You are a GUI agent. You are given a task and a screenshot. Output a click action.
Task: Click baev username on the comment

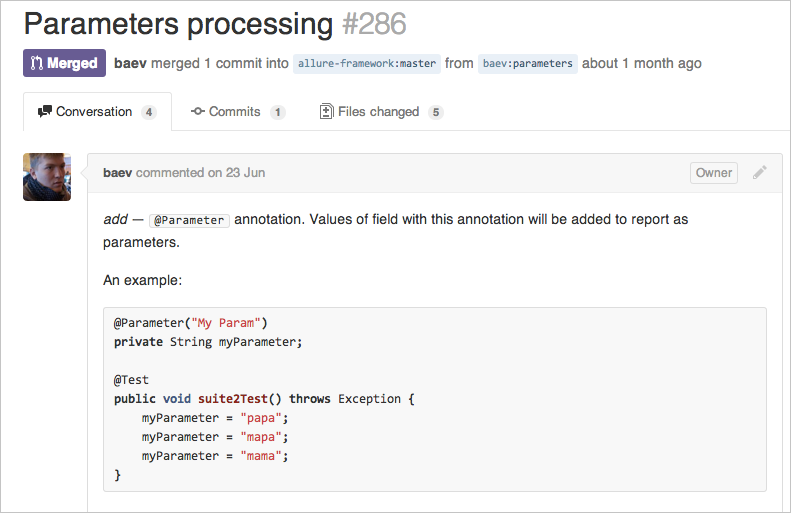point(117,173)
